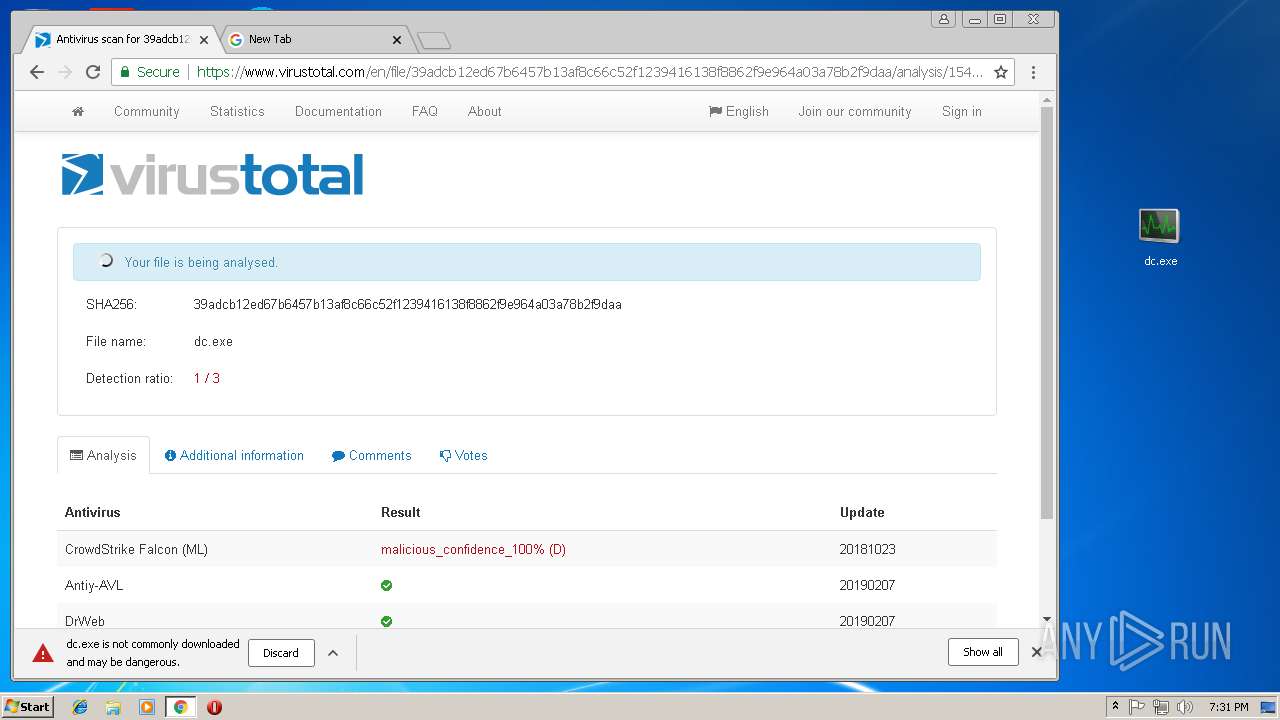Screen dimensions: 1280x720
Task: Expand dc.exe download options chevron
Action: [x=333, y=653]
